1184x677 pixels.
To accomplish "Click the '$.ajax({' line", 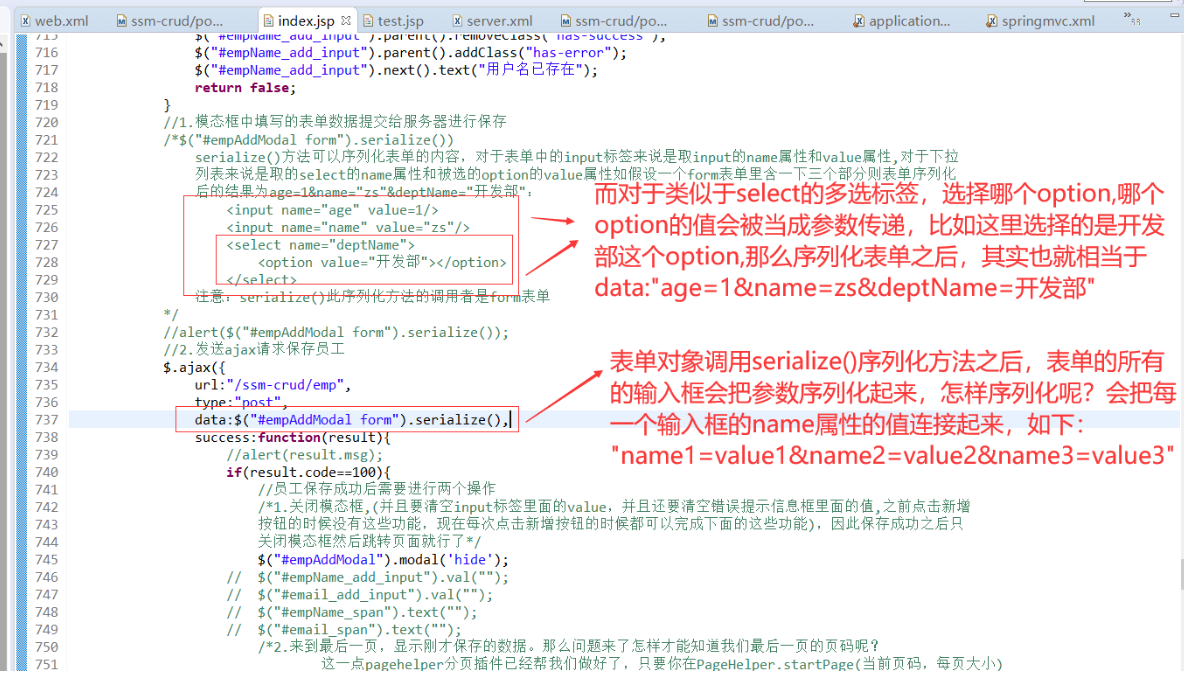I will pyautogui.click(x=194, y=368).
